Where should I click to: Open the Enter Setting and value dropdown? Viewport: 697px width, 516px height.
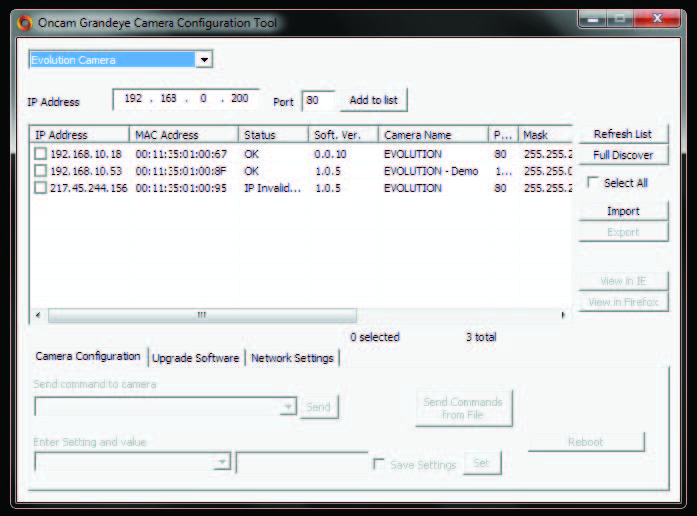pos(222,462)
